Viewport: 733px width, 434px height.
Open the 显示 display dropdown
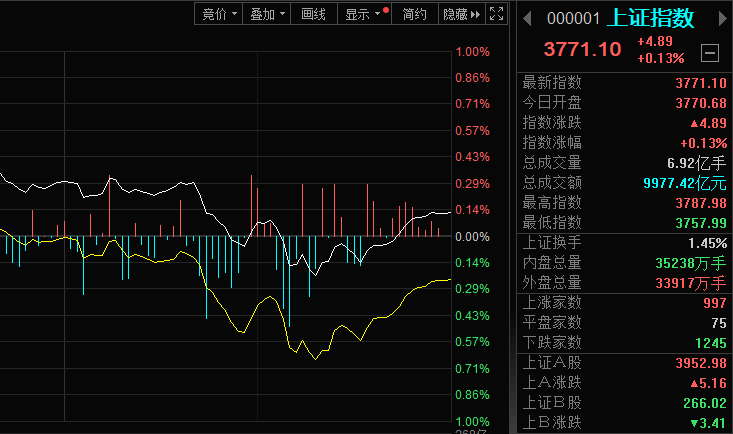point(364,14)
